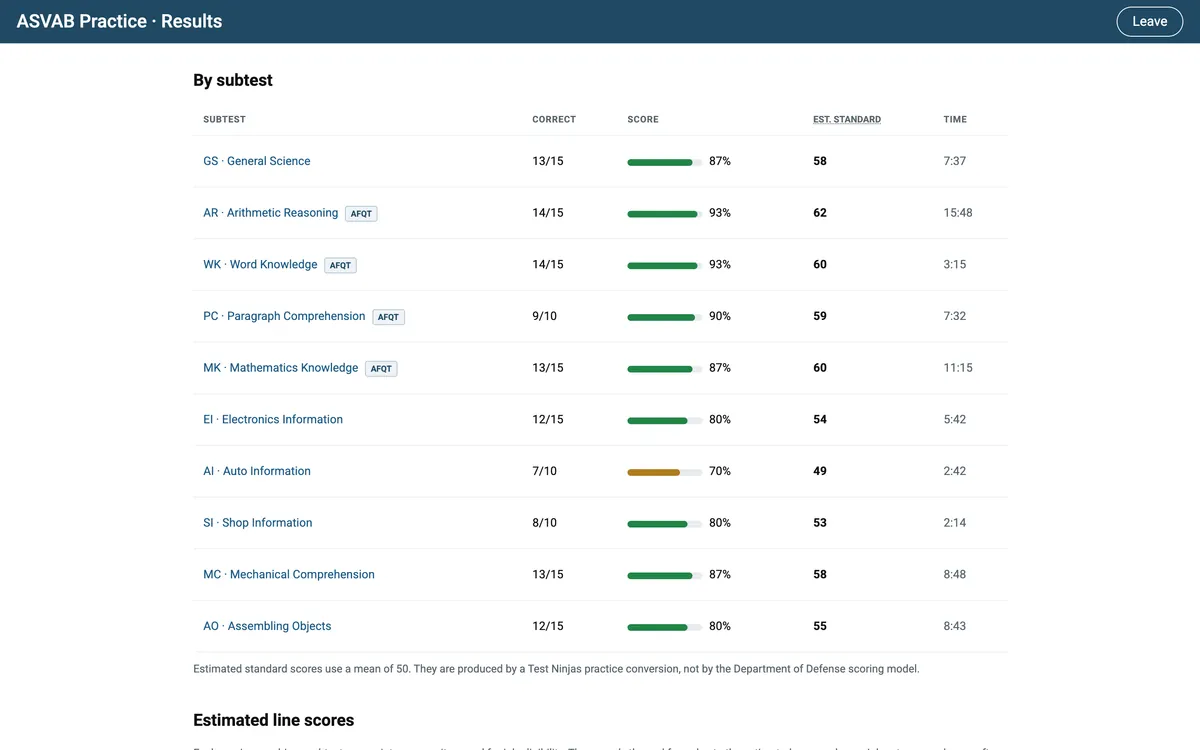Click the Leave button
This screenshot has width=1200, height=750.
point(1149,21)
